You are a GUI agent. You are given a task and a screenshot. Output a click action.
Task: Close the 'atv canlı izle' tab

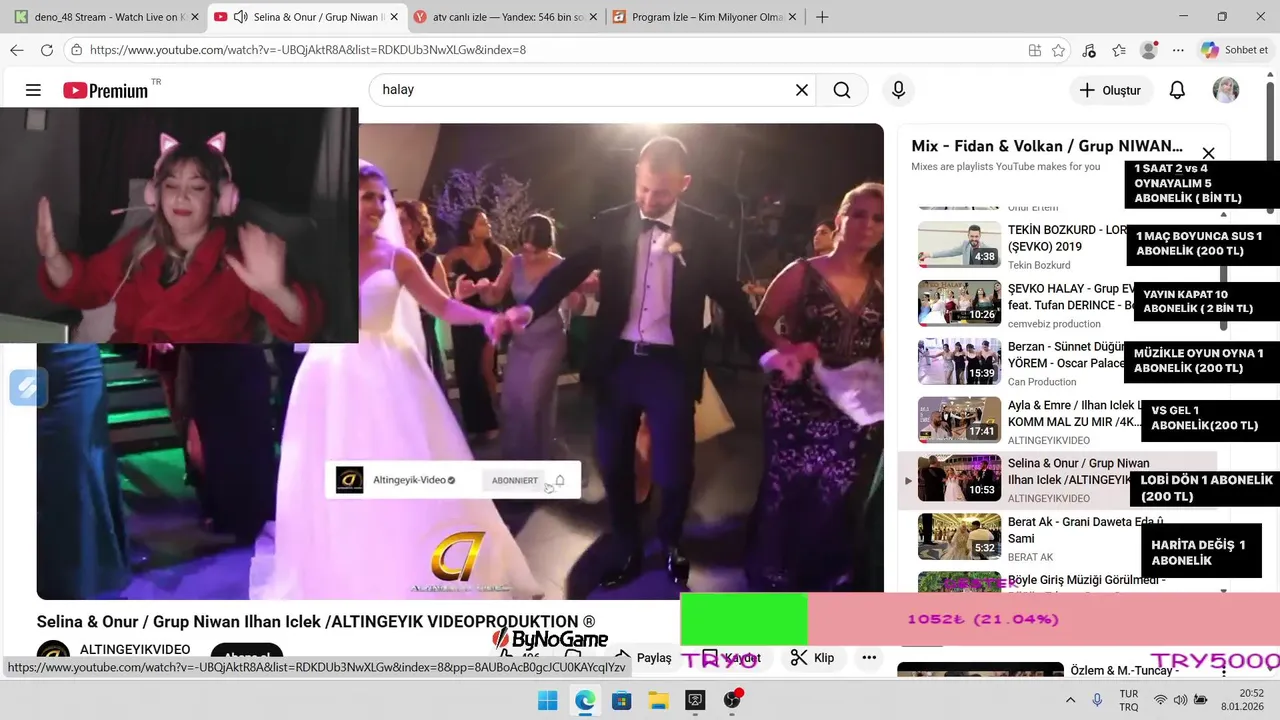[x=593, y=17]
